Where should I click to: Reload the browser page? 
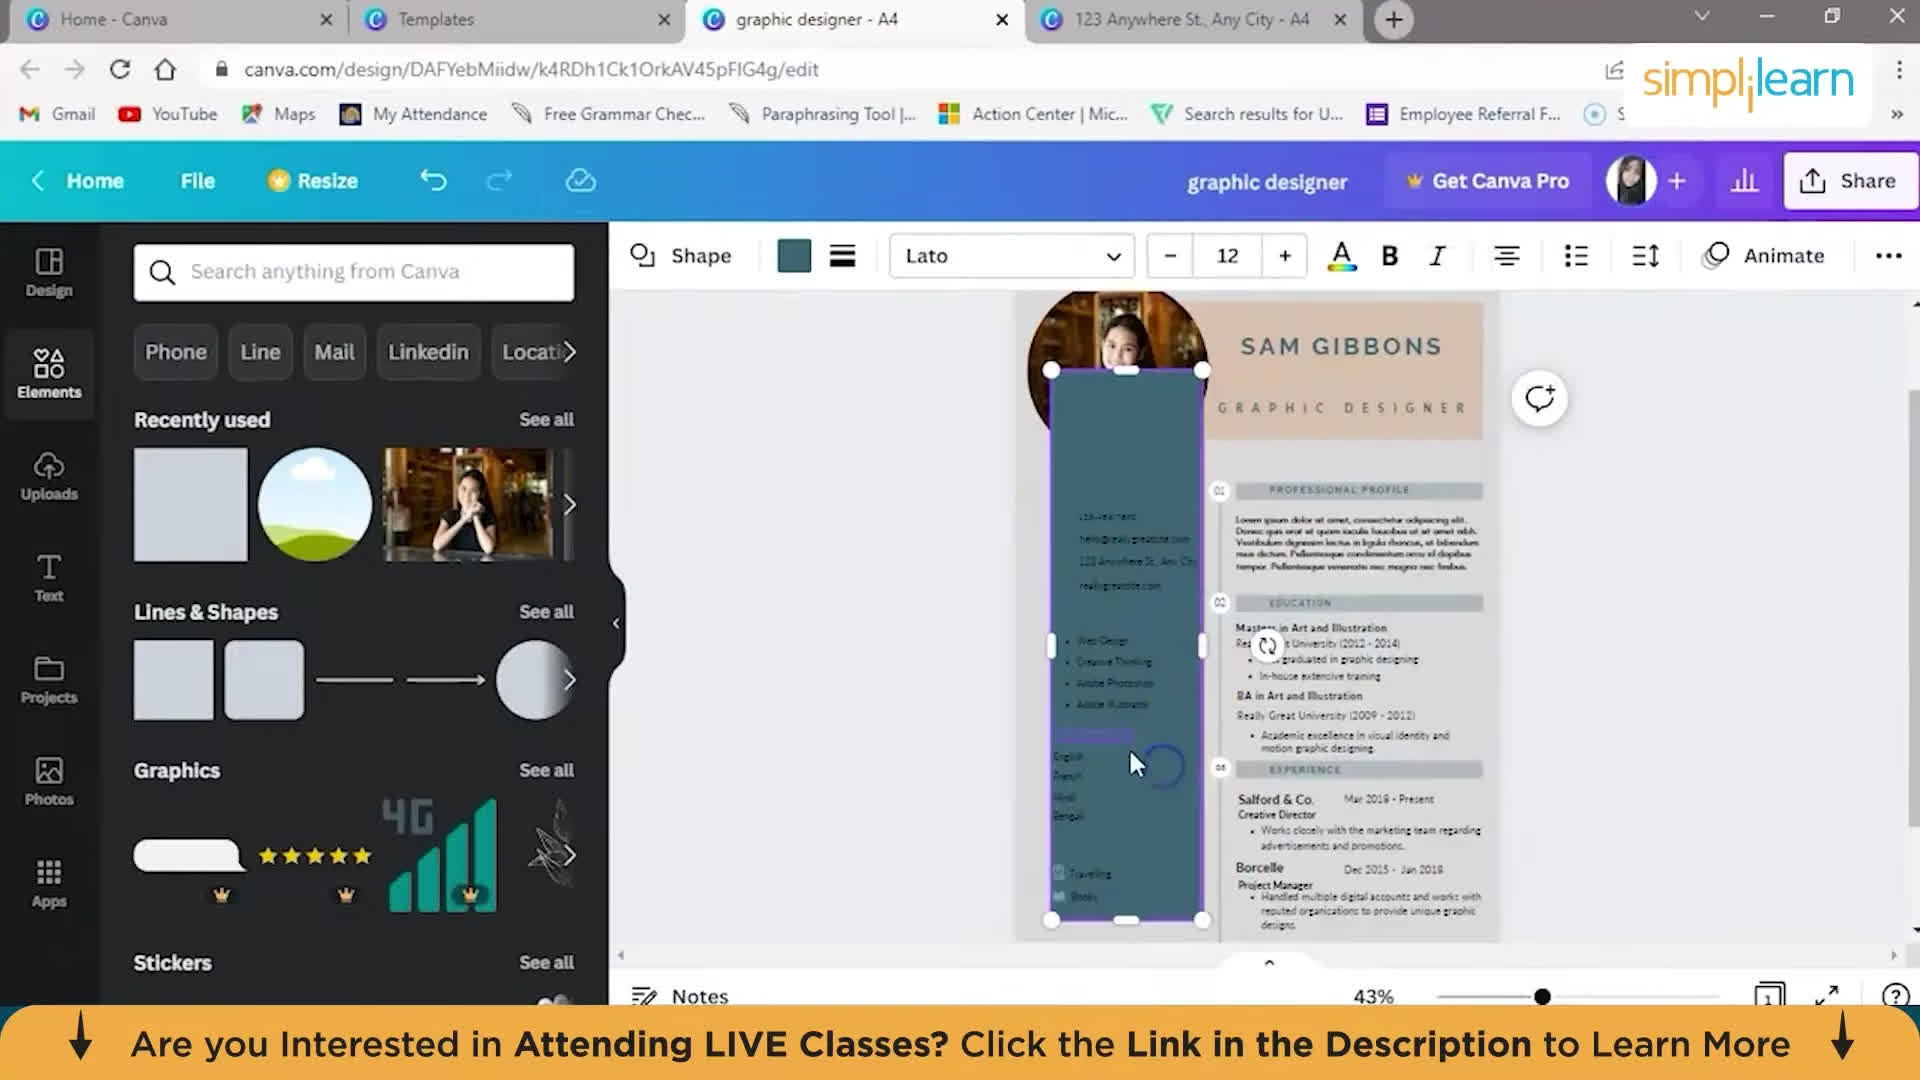click(x=120, y=69)
